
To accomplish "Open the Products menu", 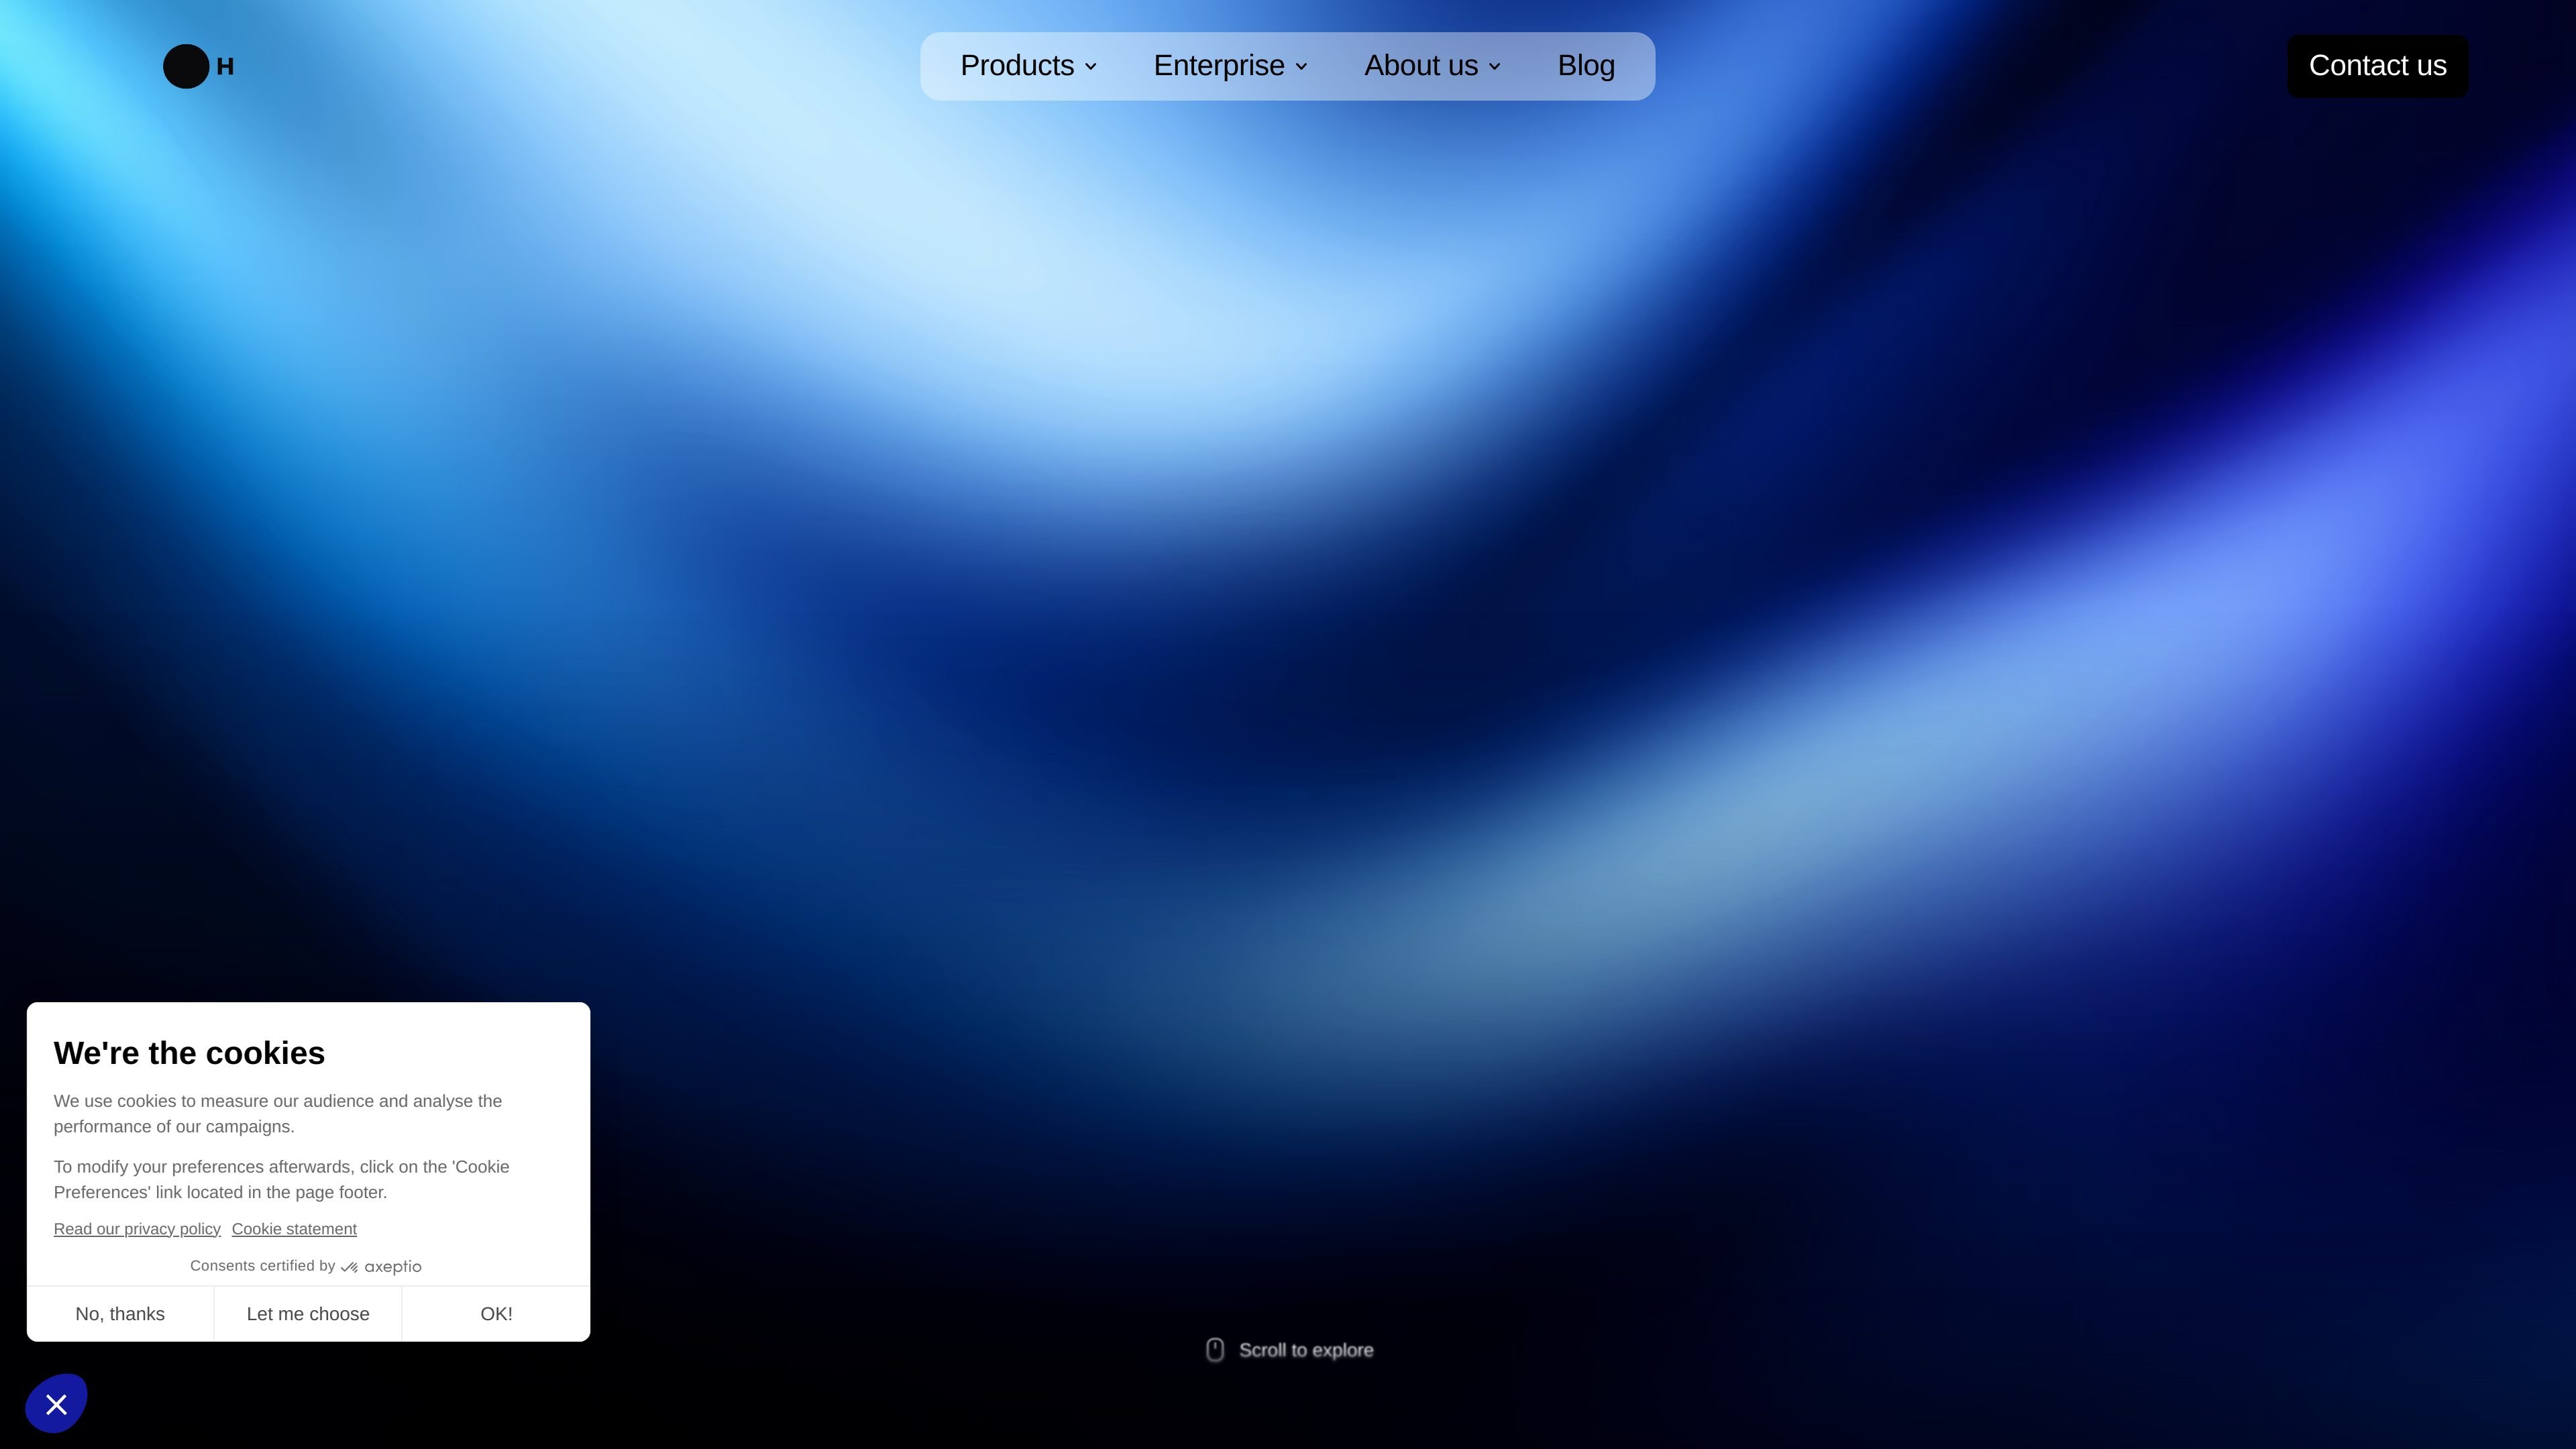I will pos(1028,66).
